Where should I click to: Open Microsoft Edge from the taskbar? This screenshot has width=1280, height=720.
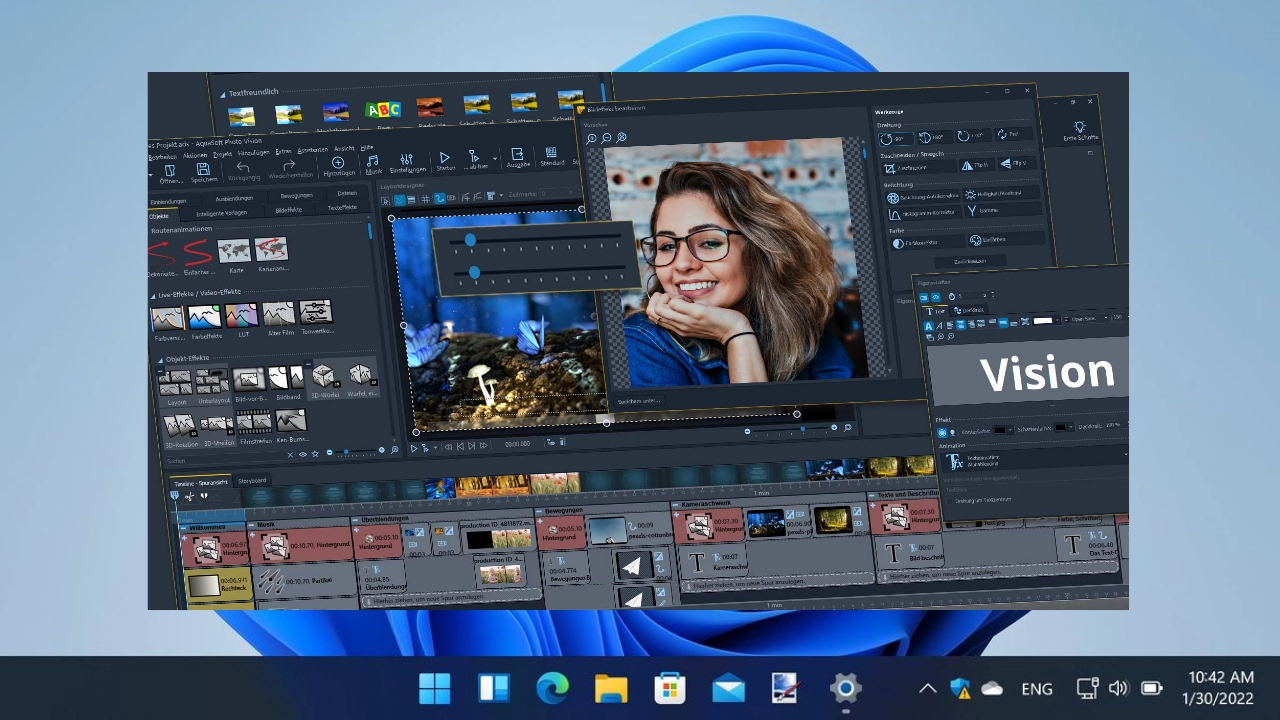click(552, 688)
